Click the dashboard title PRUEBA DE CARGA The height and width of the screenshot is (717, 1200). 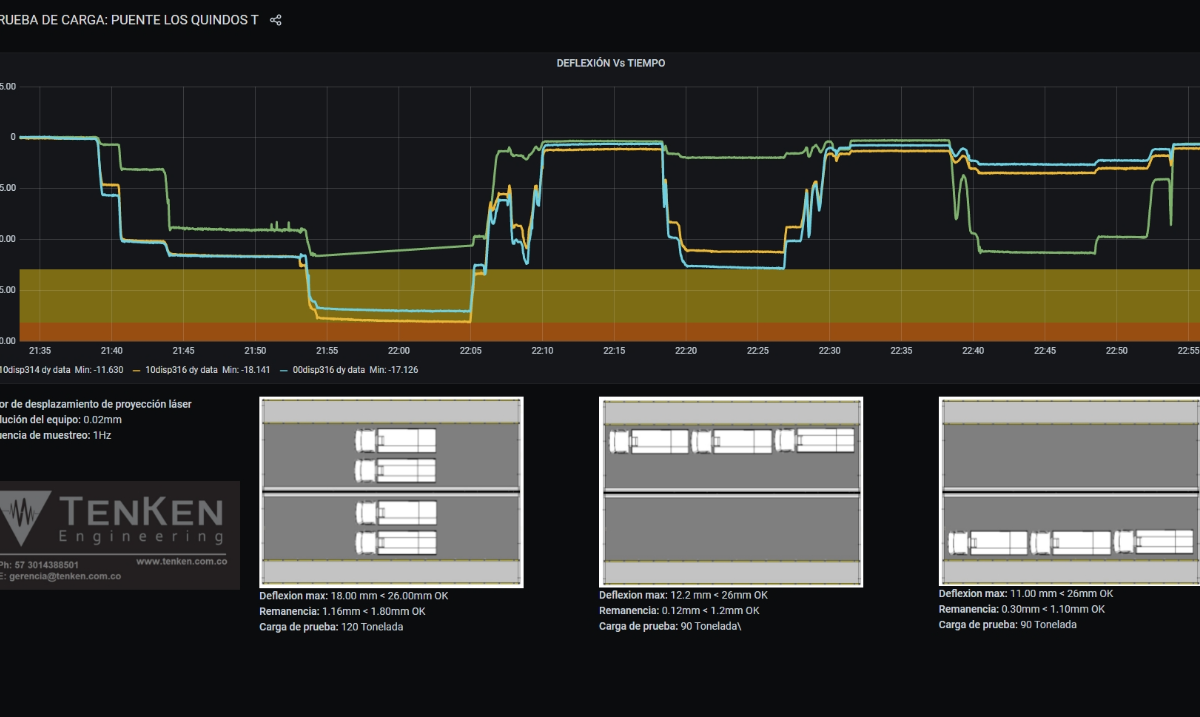pyautogui.click(x=129, y=20)
